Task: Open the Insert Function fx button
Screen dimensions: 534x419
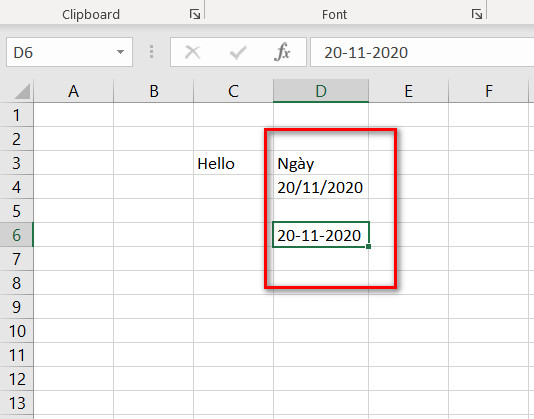Action: pyautogui.click(x=282, y=52)
